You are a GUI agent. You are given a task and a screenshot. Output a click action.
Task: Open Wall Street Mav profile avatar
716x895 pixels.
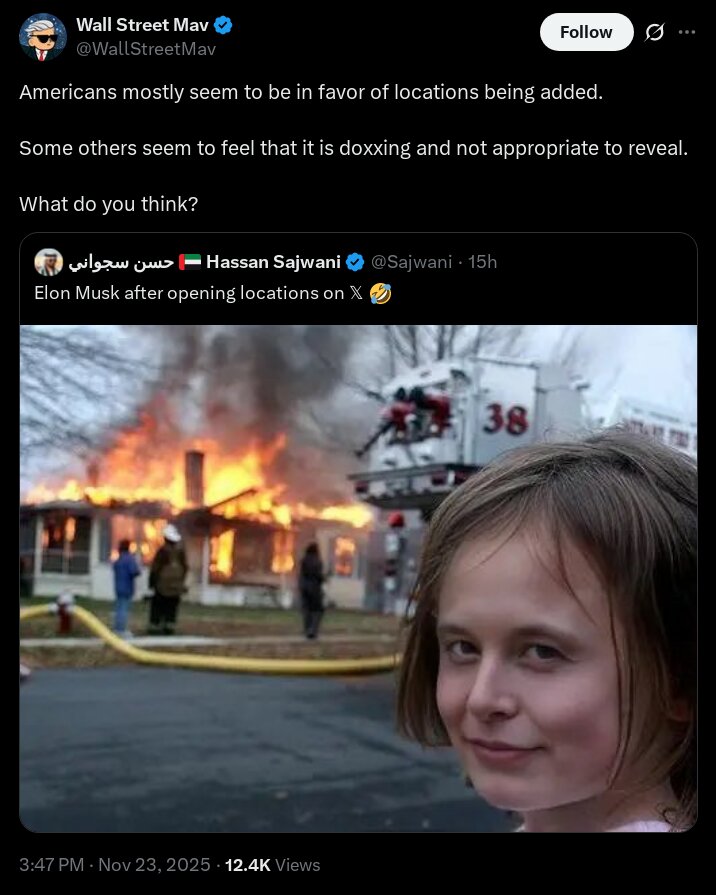pos(43,37)
